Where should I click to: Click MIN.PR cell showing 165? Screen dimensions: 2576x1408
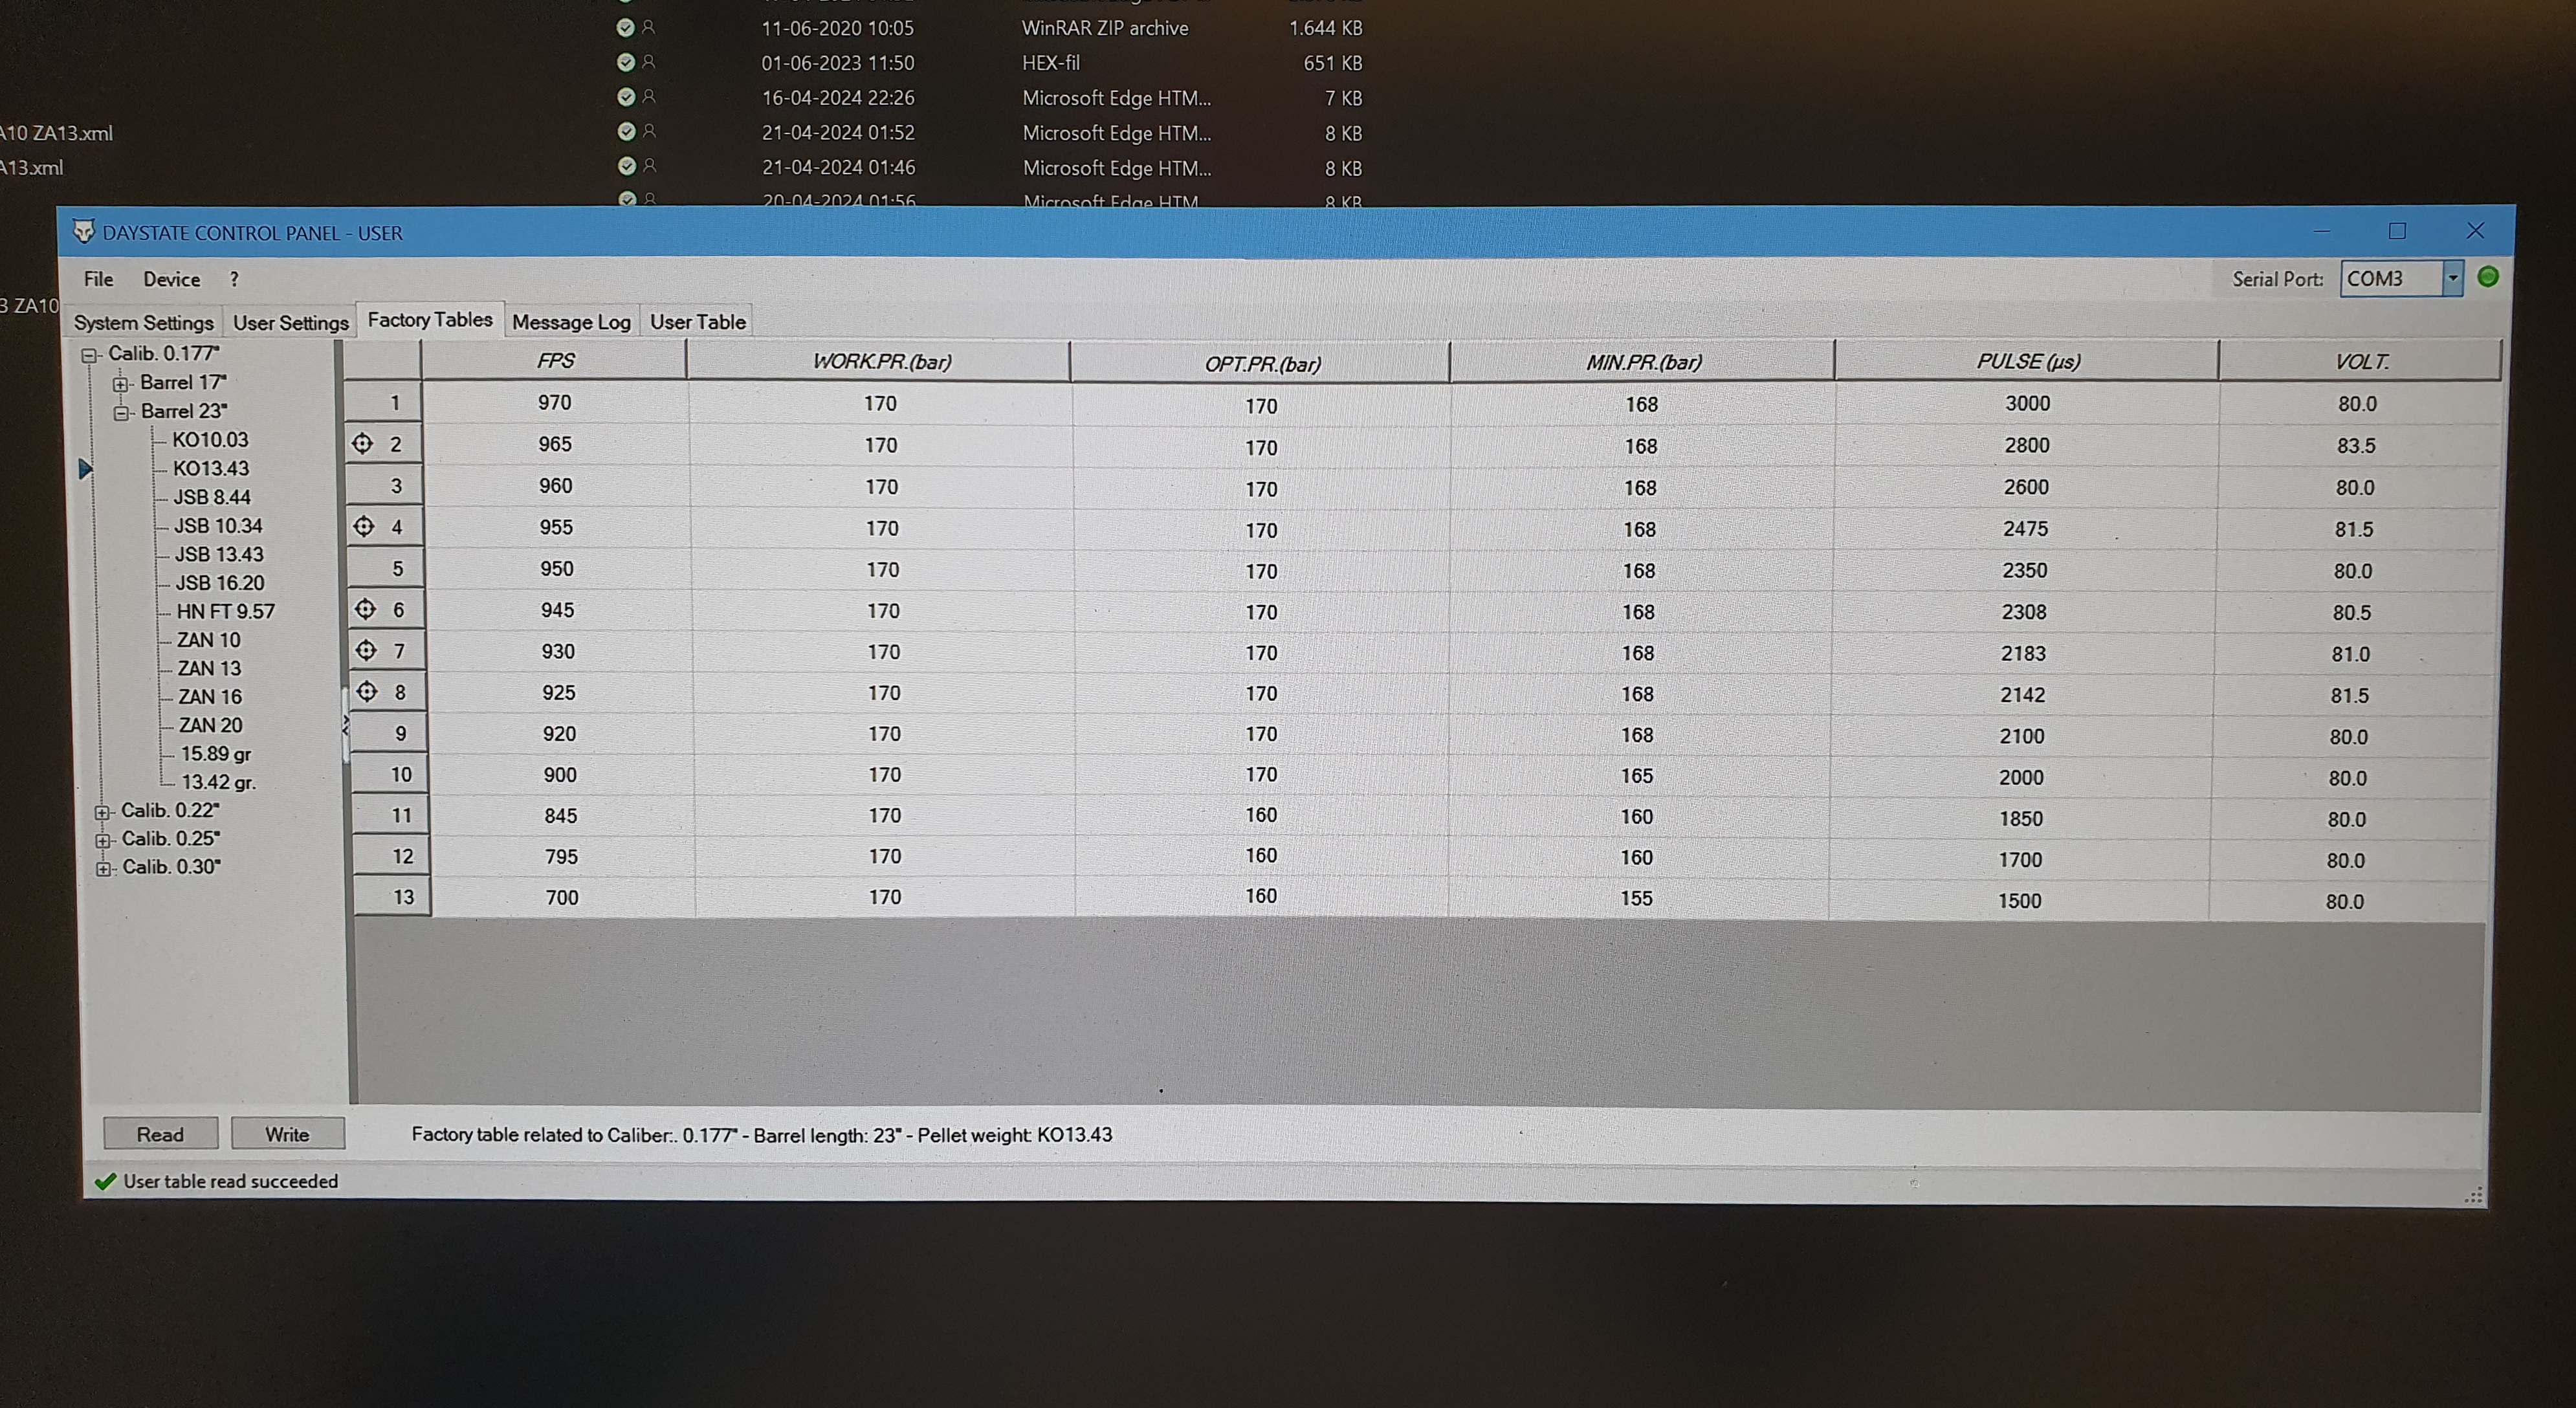click(1637, 775)
